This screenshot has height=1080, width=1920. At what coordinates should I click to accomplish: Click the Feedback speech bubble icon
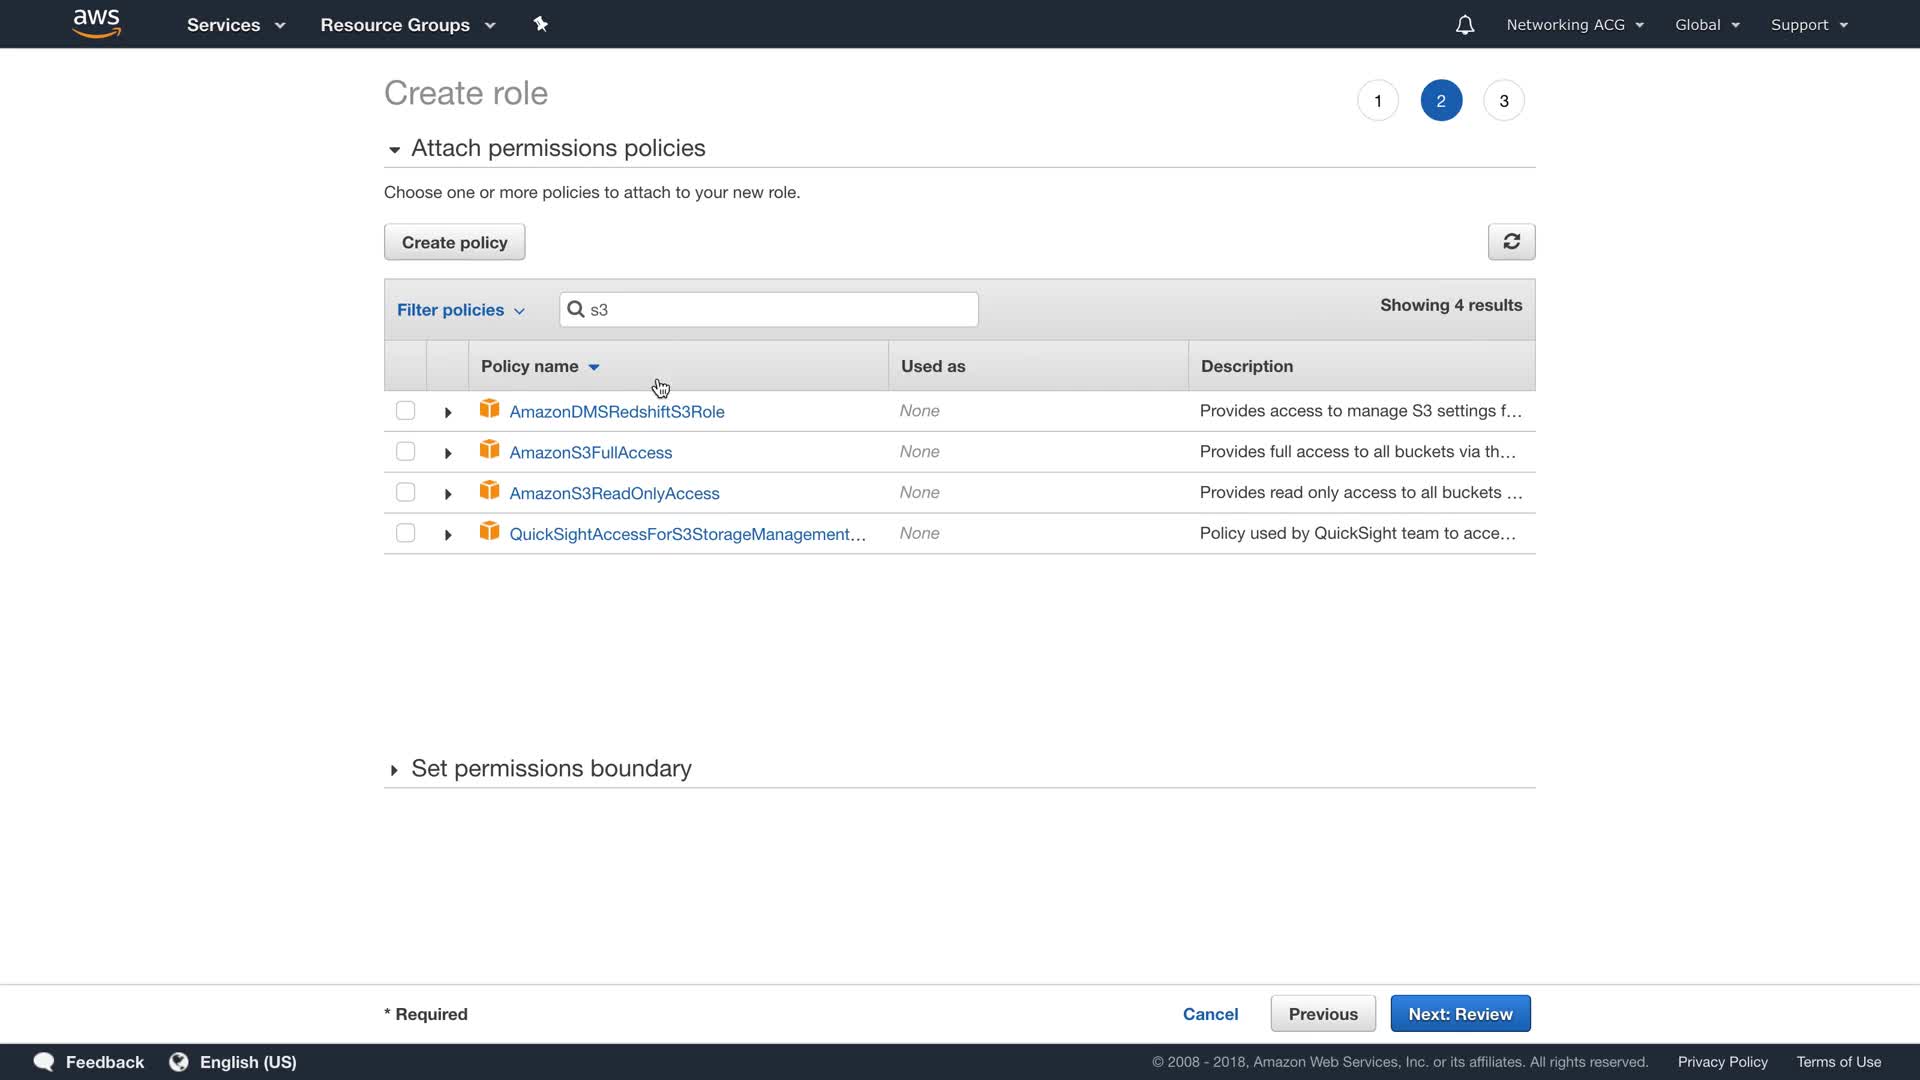pyautogui.click(x=44, y=1062)
